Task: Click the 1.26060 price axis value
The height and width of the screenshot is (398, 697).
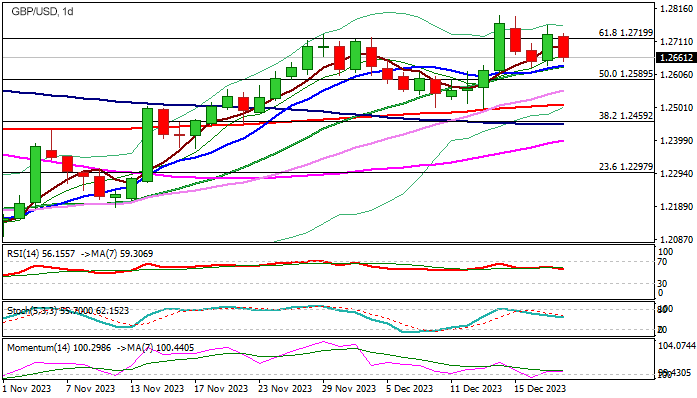Action: coord(677,74)
